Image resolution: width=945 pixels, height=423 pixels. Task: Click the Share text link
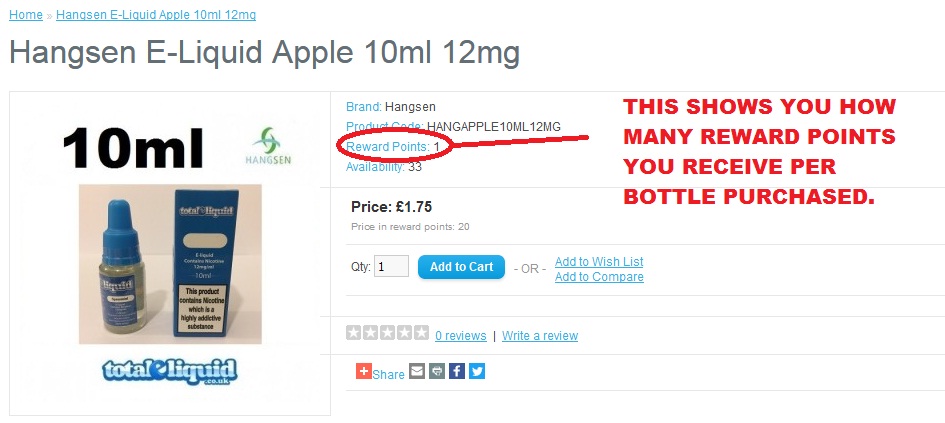pyautogui.click(x=388, y=374)
